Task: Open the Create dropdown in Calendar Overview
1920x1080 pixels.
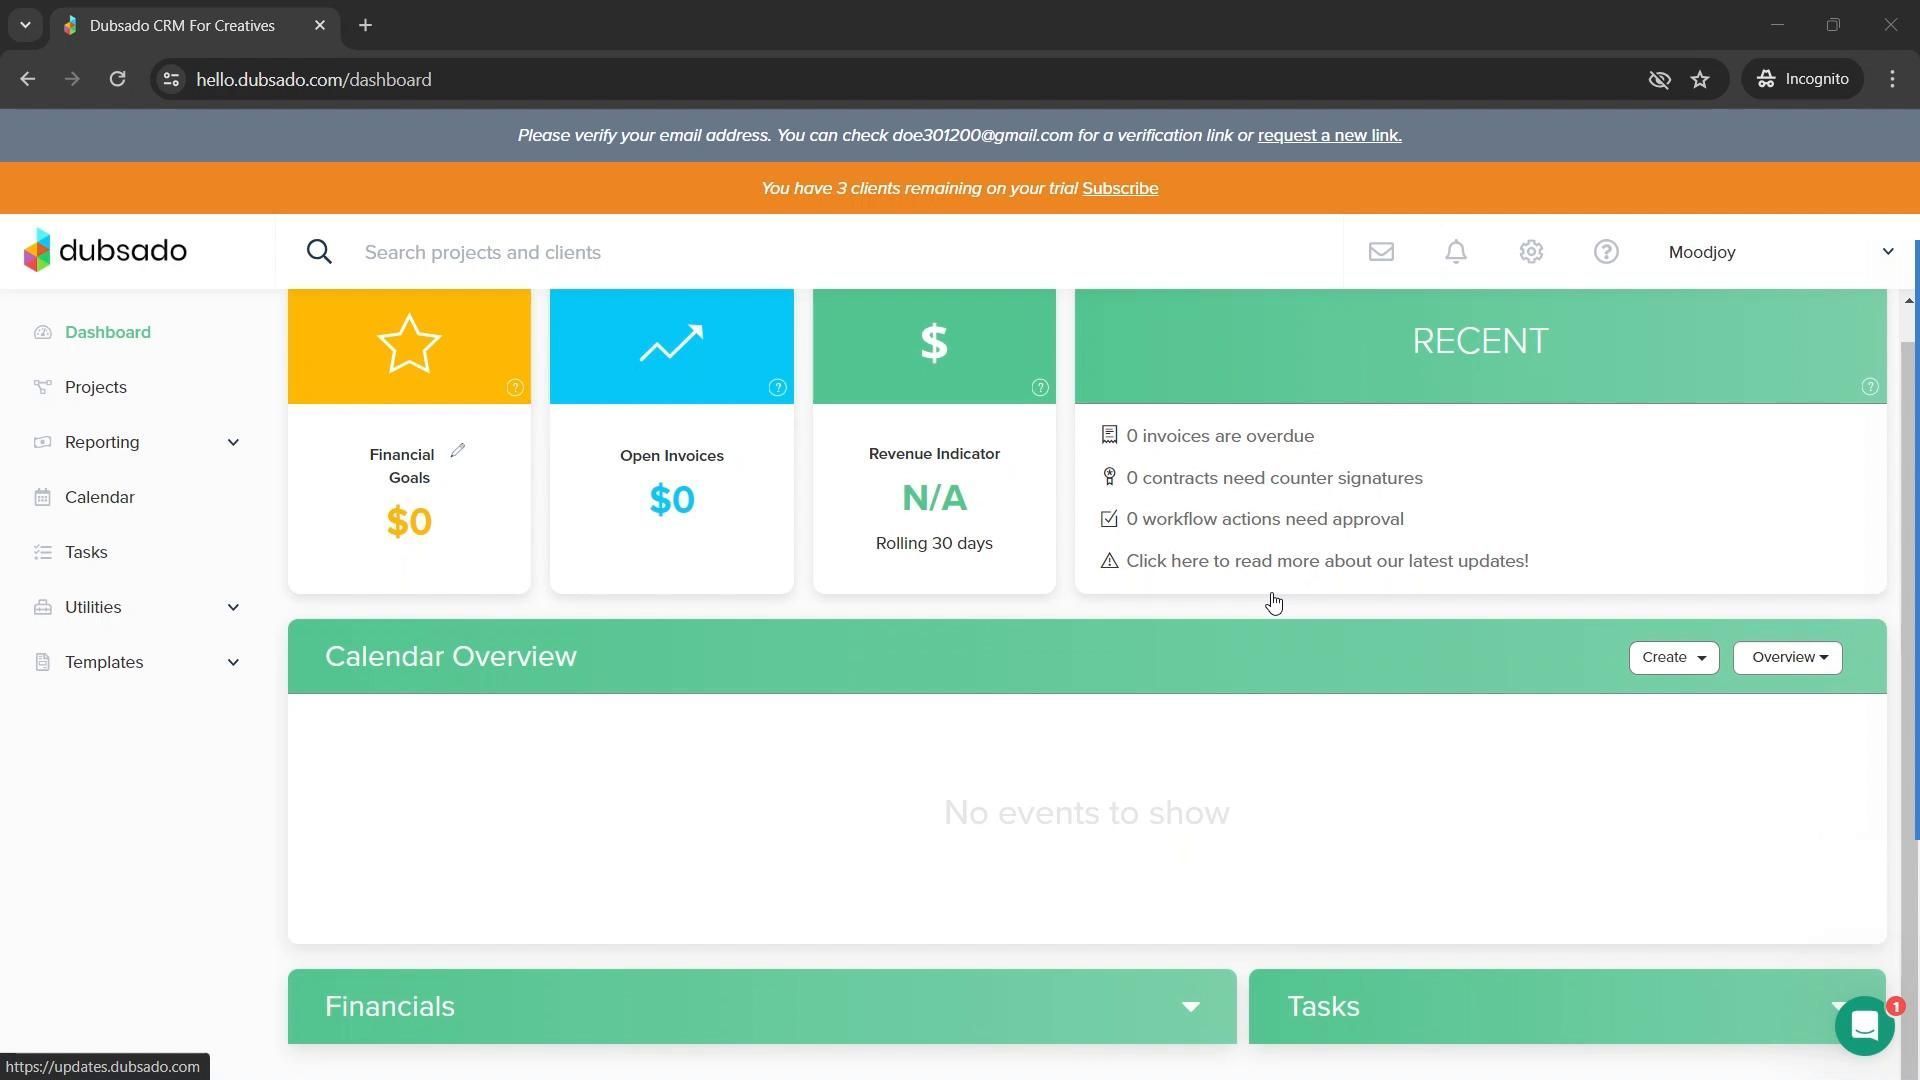Action: coord(1673,658)
